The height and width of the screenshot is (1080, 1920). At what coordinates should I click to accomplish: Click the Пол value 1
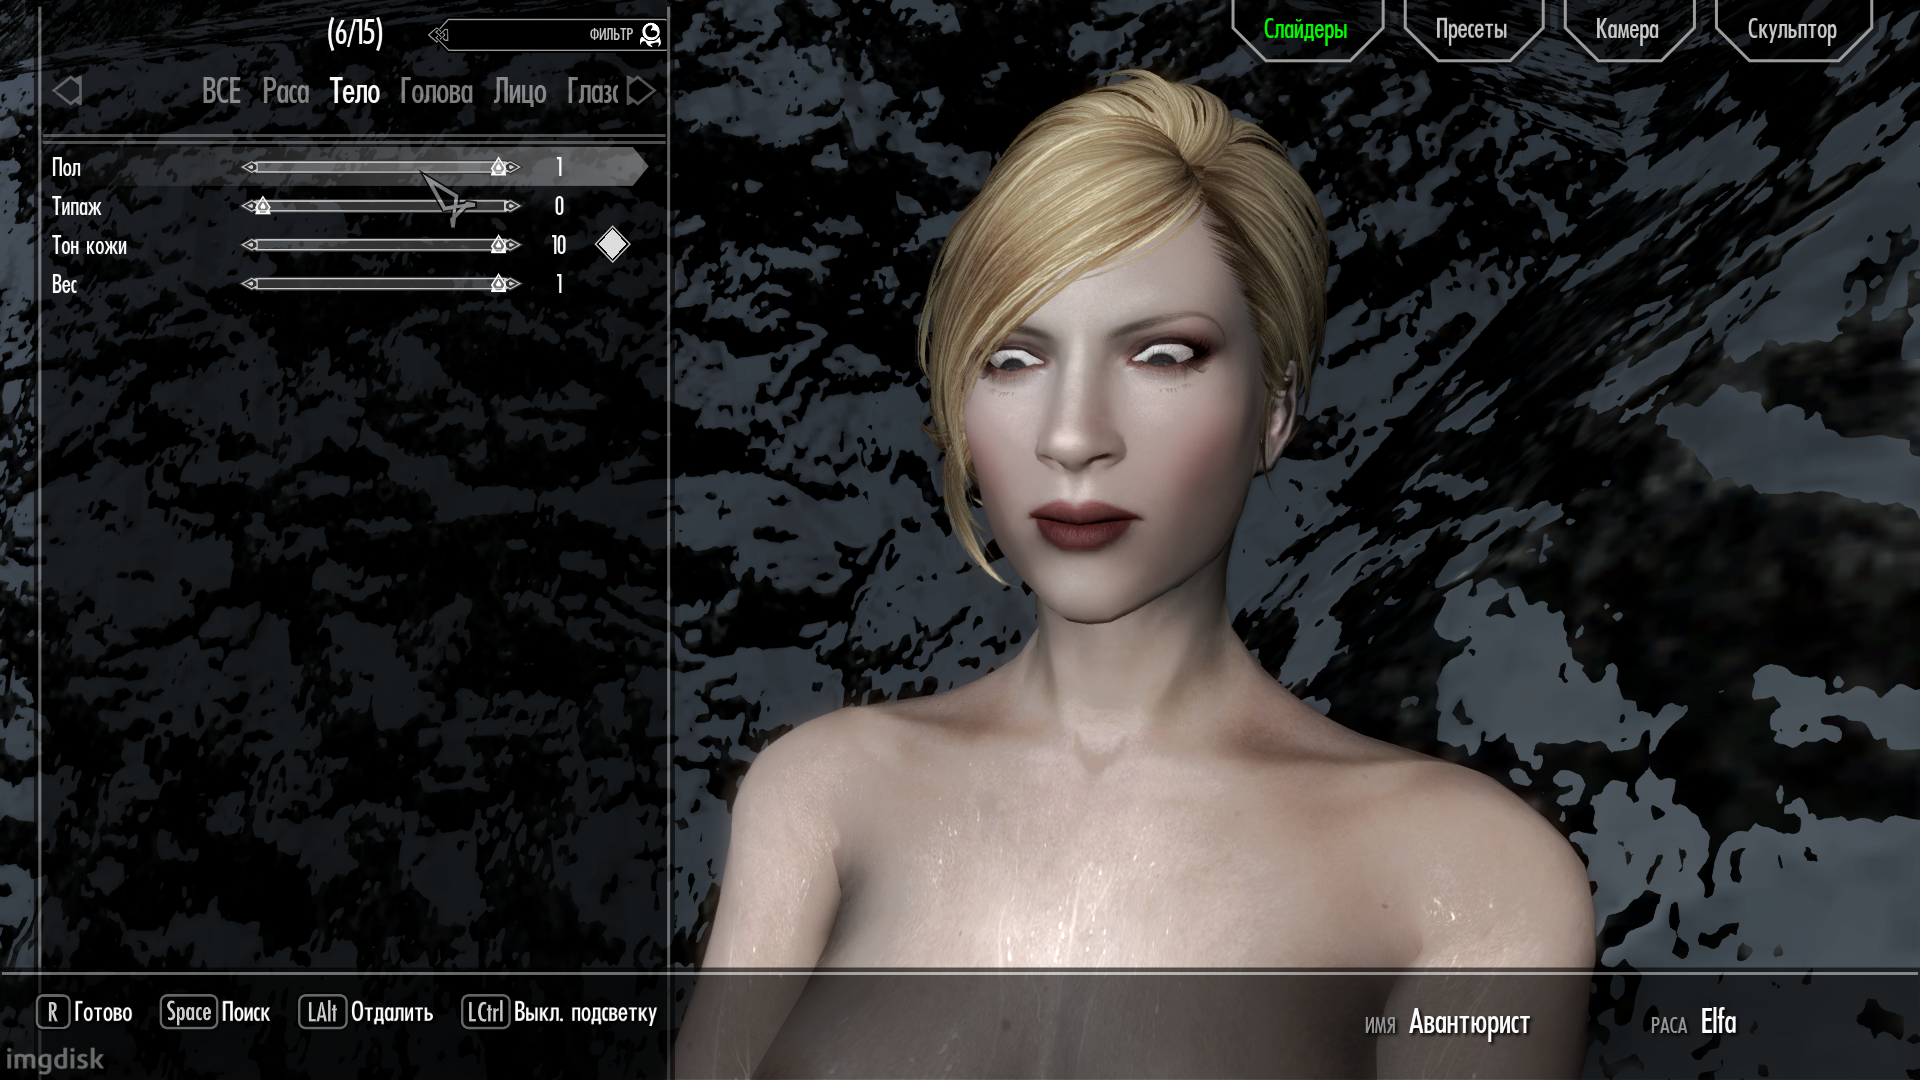click(x=559, y=168)
